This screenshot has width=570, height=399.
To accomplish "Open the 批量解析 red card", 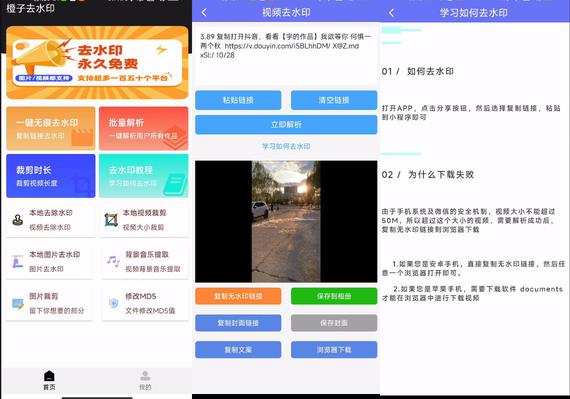I will click(x=144, y=128).
